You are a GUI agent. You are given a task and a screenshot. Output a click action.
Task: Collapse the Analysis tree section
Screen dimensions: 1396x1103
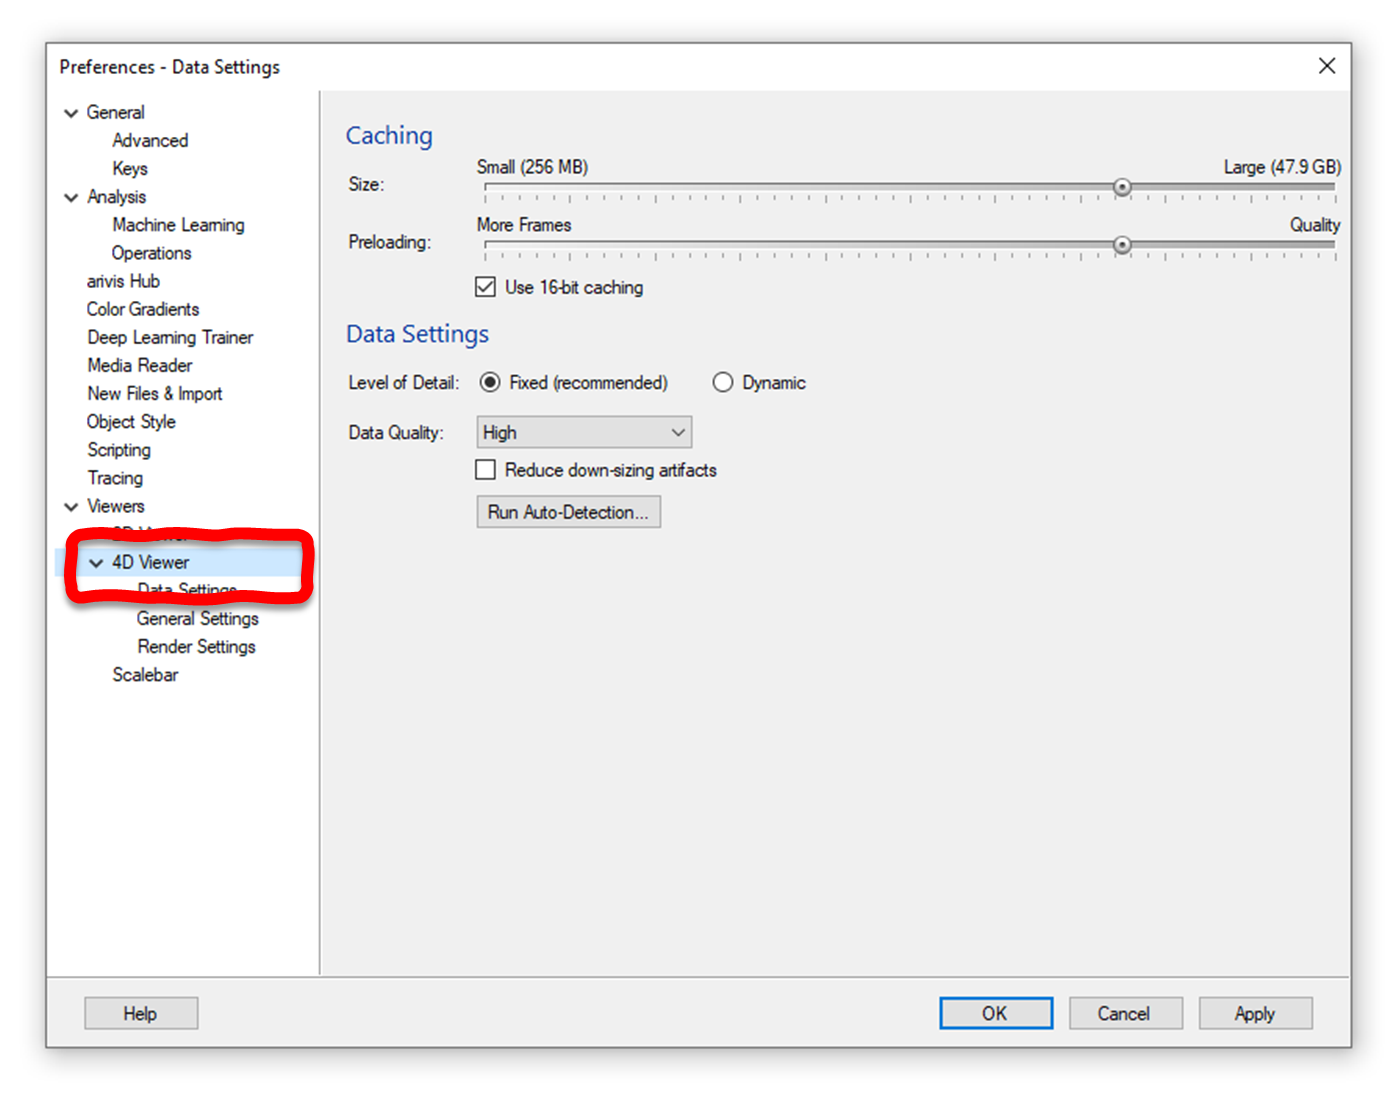coord(71,197)
